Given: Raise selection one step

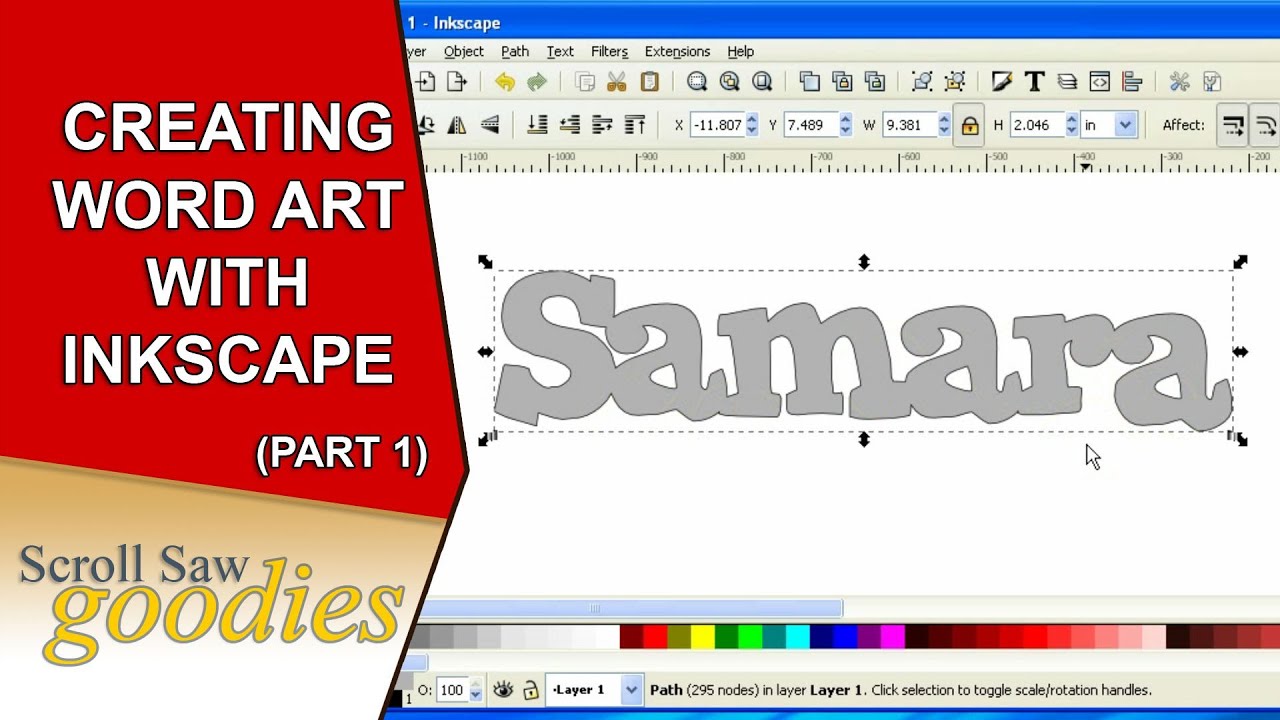Looking at the screenshot, I should coord(602,125).
